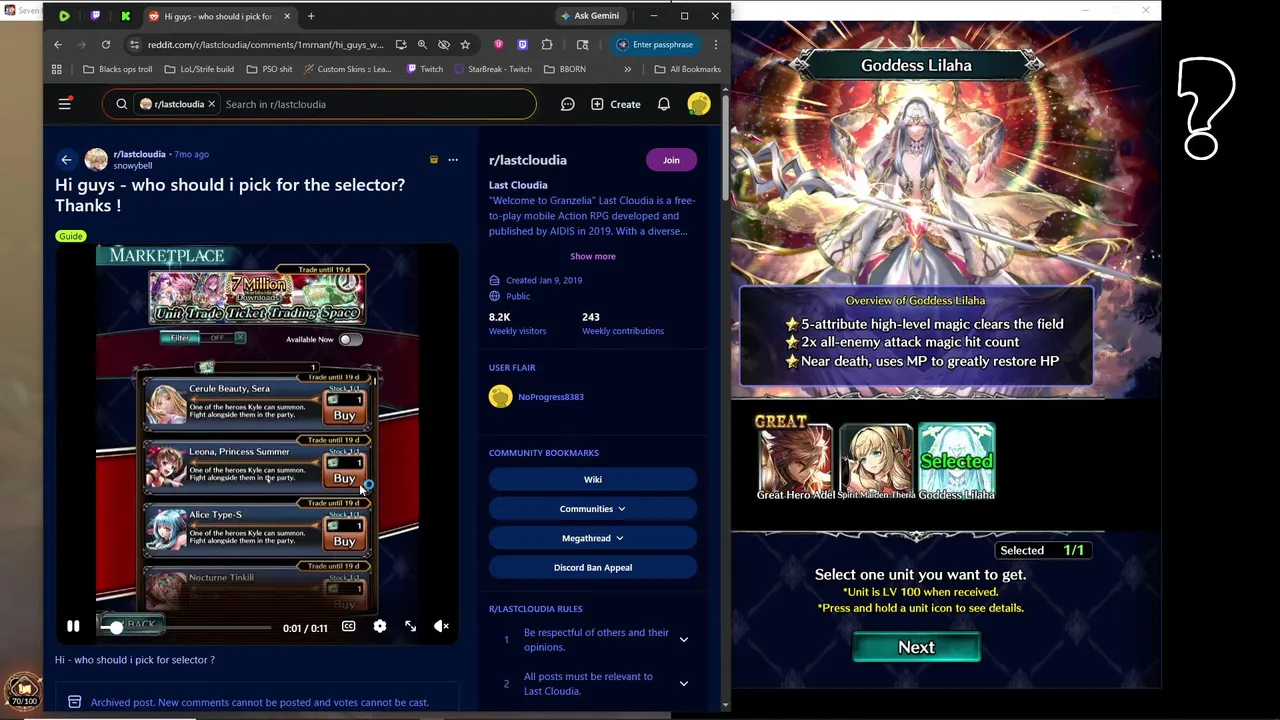The height and width of the screenshot is (720, 1280).
Task: Switch to the green play-icon pinned tab
Action: 64,16
